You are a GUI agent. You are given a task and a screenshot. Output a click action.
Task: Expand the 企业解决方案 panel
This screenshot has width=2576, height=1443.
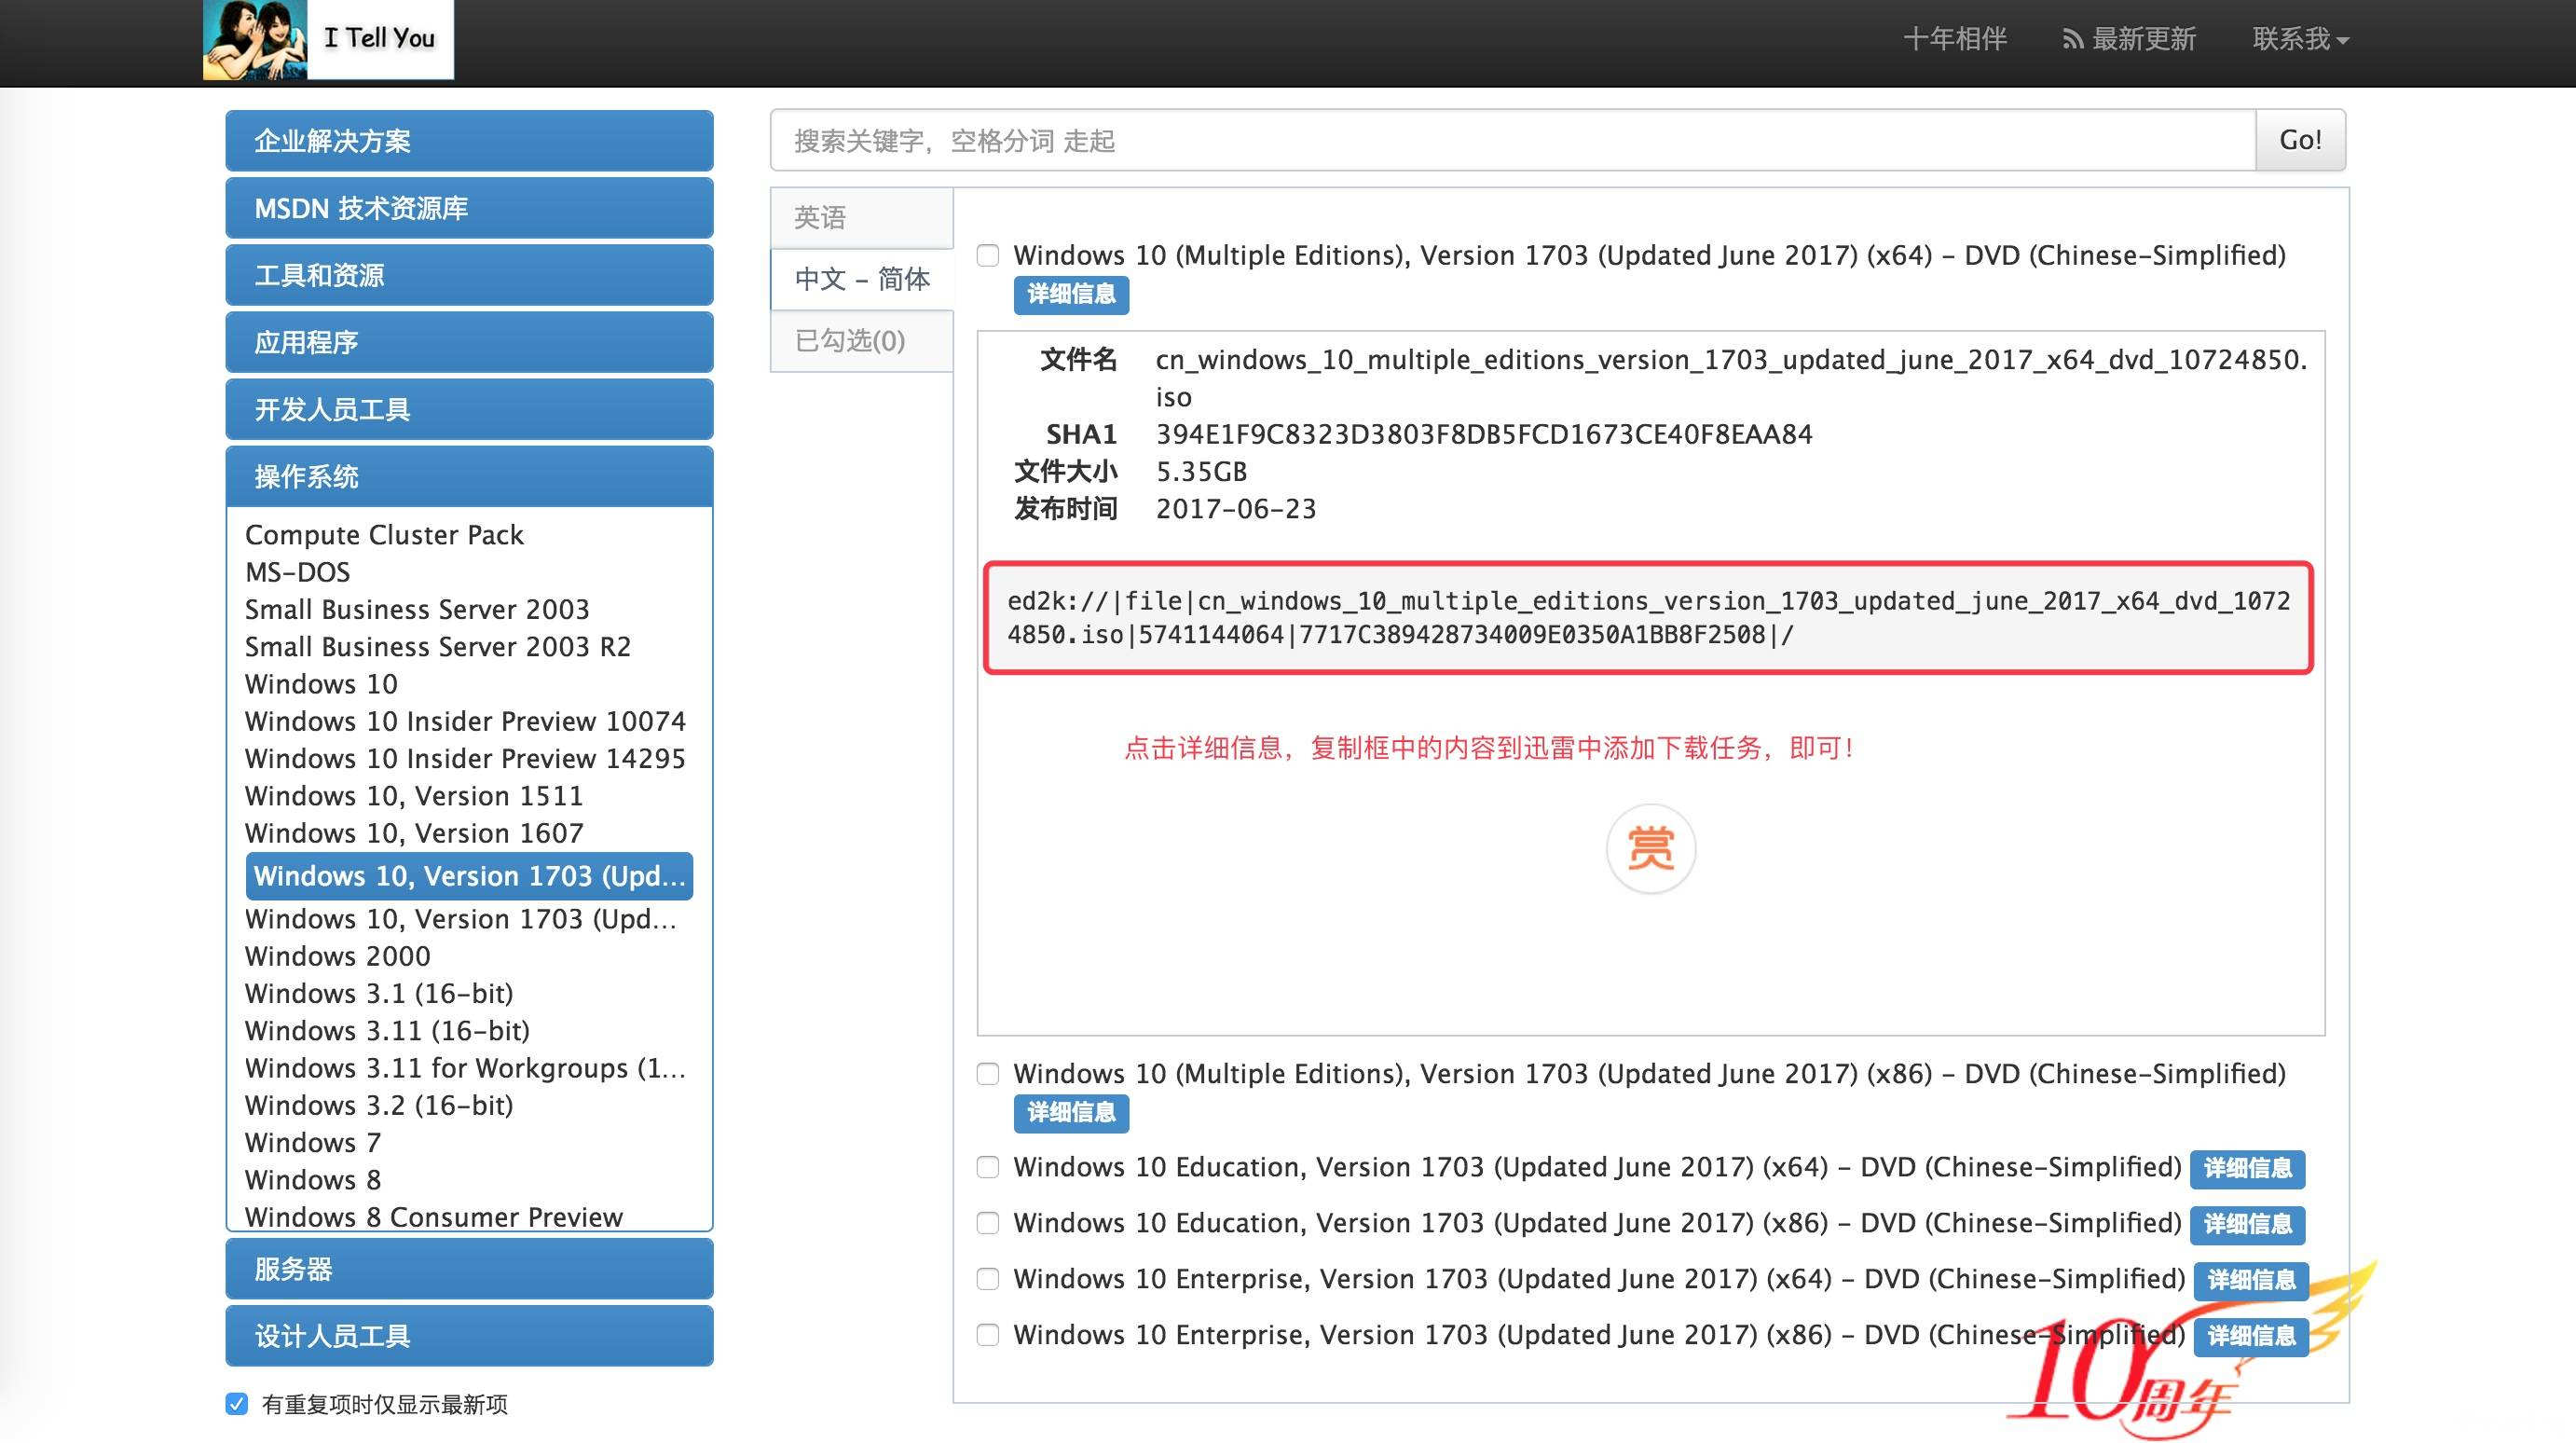coord(469,141)
